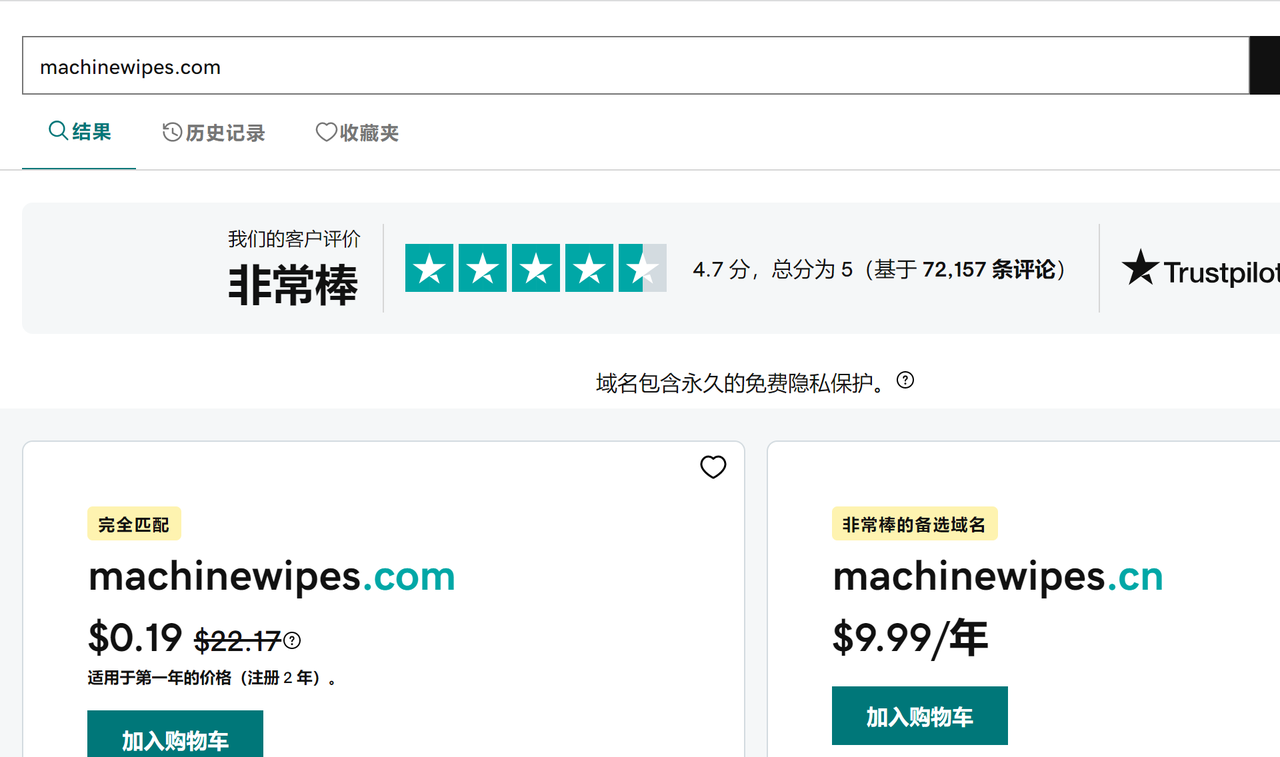1280x757 pixels.
Task: Add machinewipes.cn to cart
Action: pyautogui.click(x=919, y=716)
